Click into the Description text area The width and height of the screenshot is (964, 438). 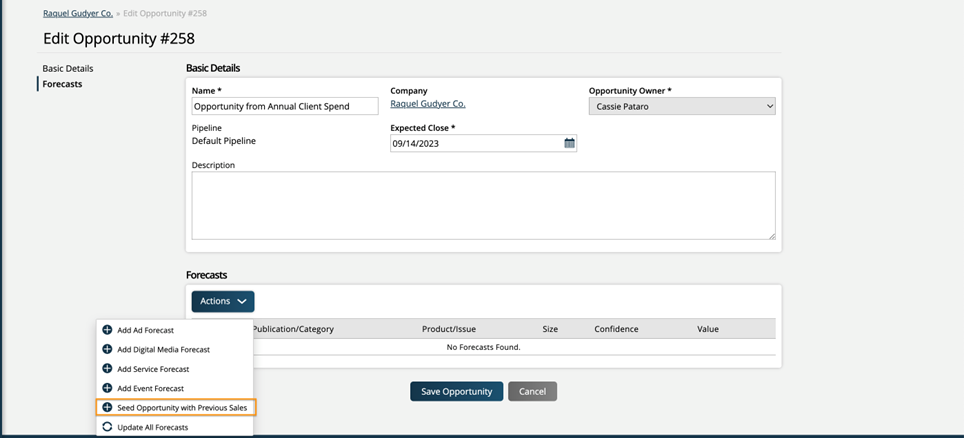tap(483, 205)
